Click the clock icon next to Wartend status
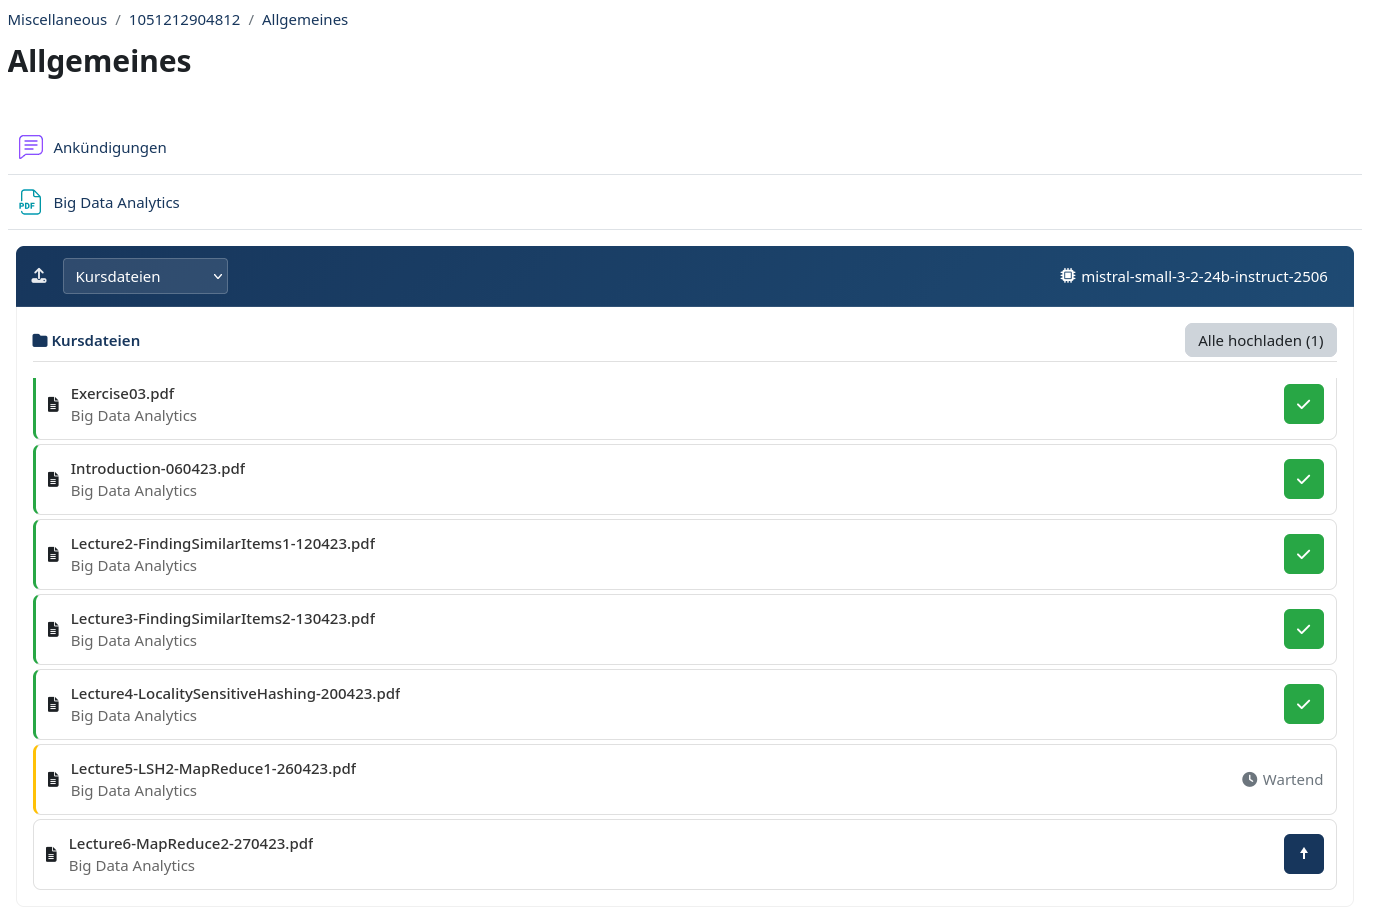Screen dimensions: 1376x918 tap(1250, 779)
